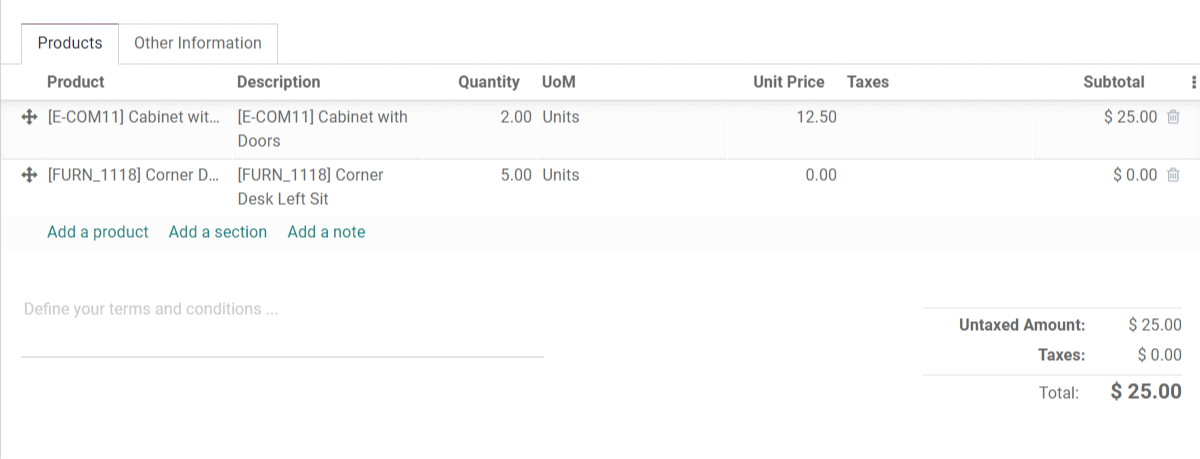
Task: Grab the drag handle for E-COM11 row
Action: (29, 117)
